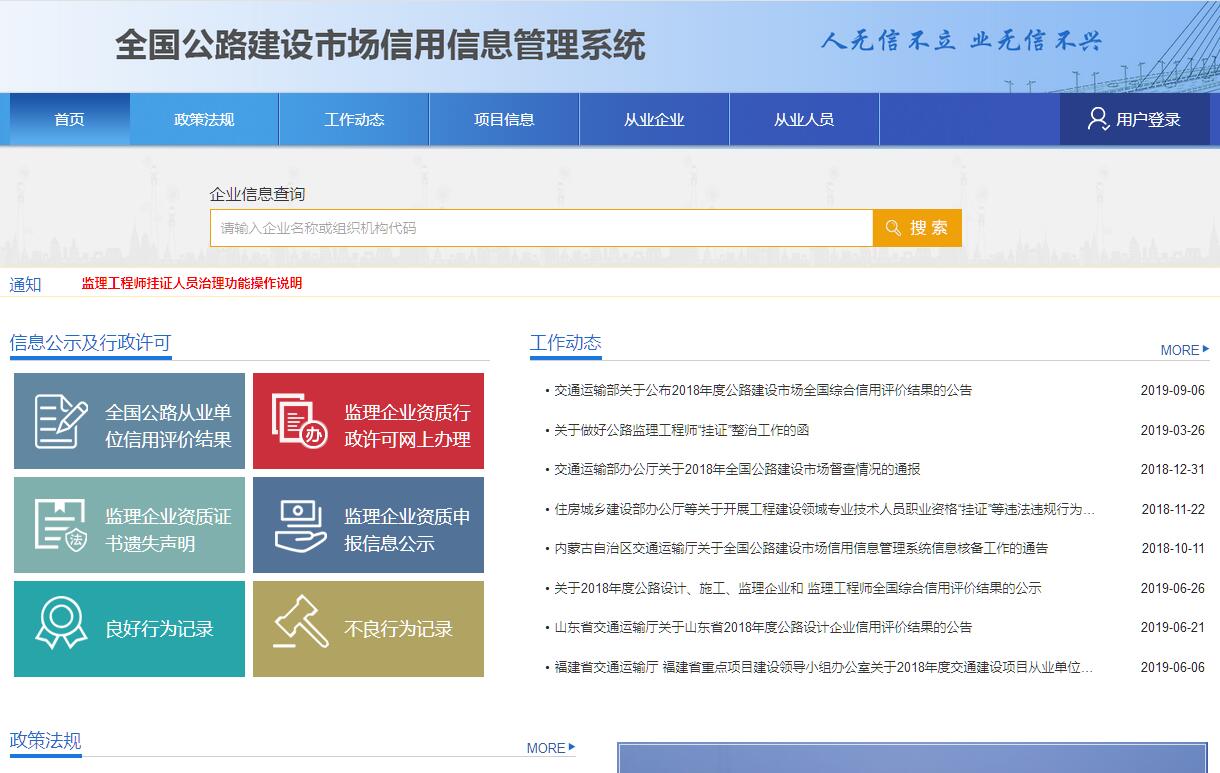Image resolution: width=1220 pixels, height=773 pixels.
Task: Click the credit evaluation results document icon
Action: tap(60, 421)
